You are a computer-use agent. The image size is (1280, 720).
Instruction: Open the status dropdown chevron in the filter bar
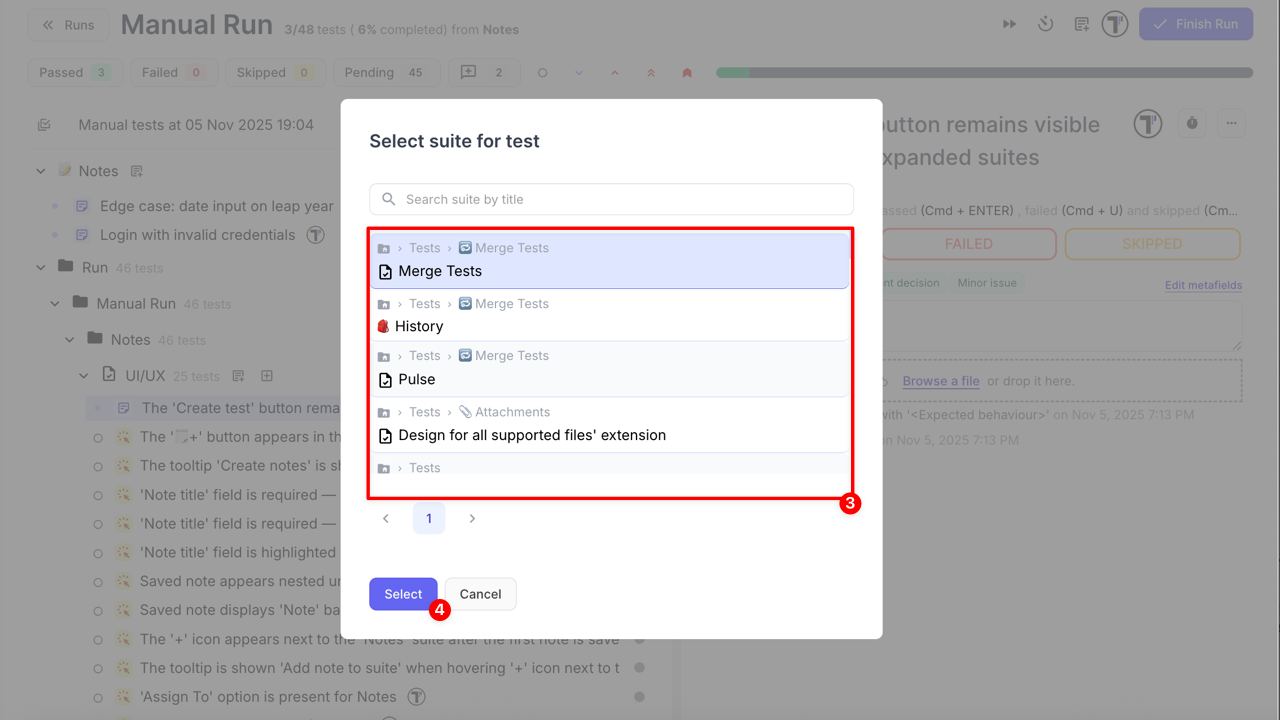tap(578, 72)
